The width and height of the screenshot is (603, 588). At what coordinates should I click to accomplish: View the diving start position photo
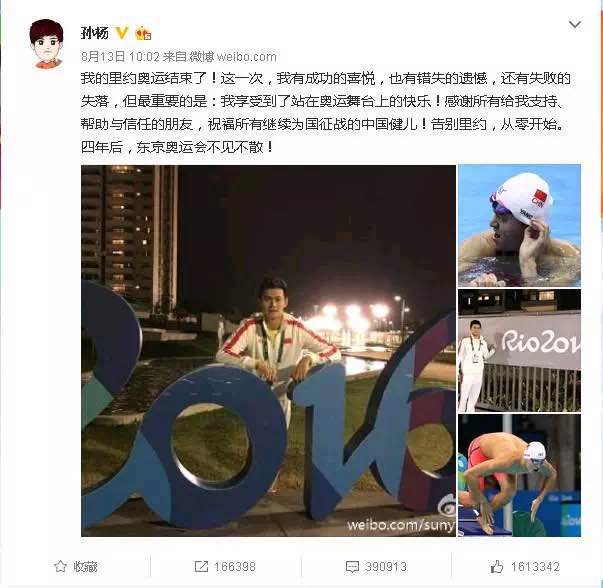[x=519, y=475]
